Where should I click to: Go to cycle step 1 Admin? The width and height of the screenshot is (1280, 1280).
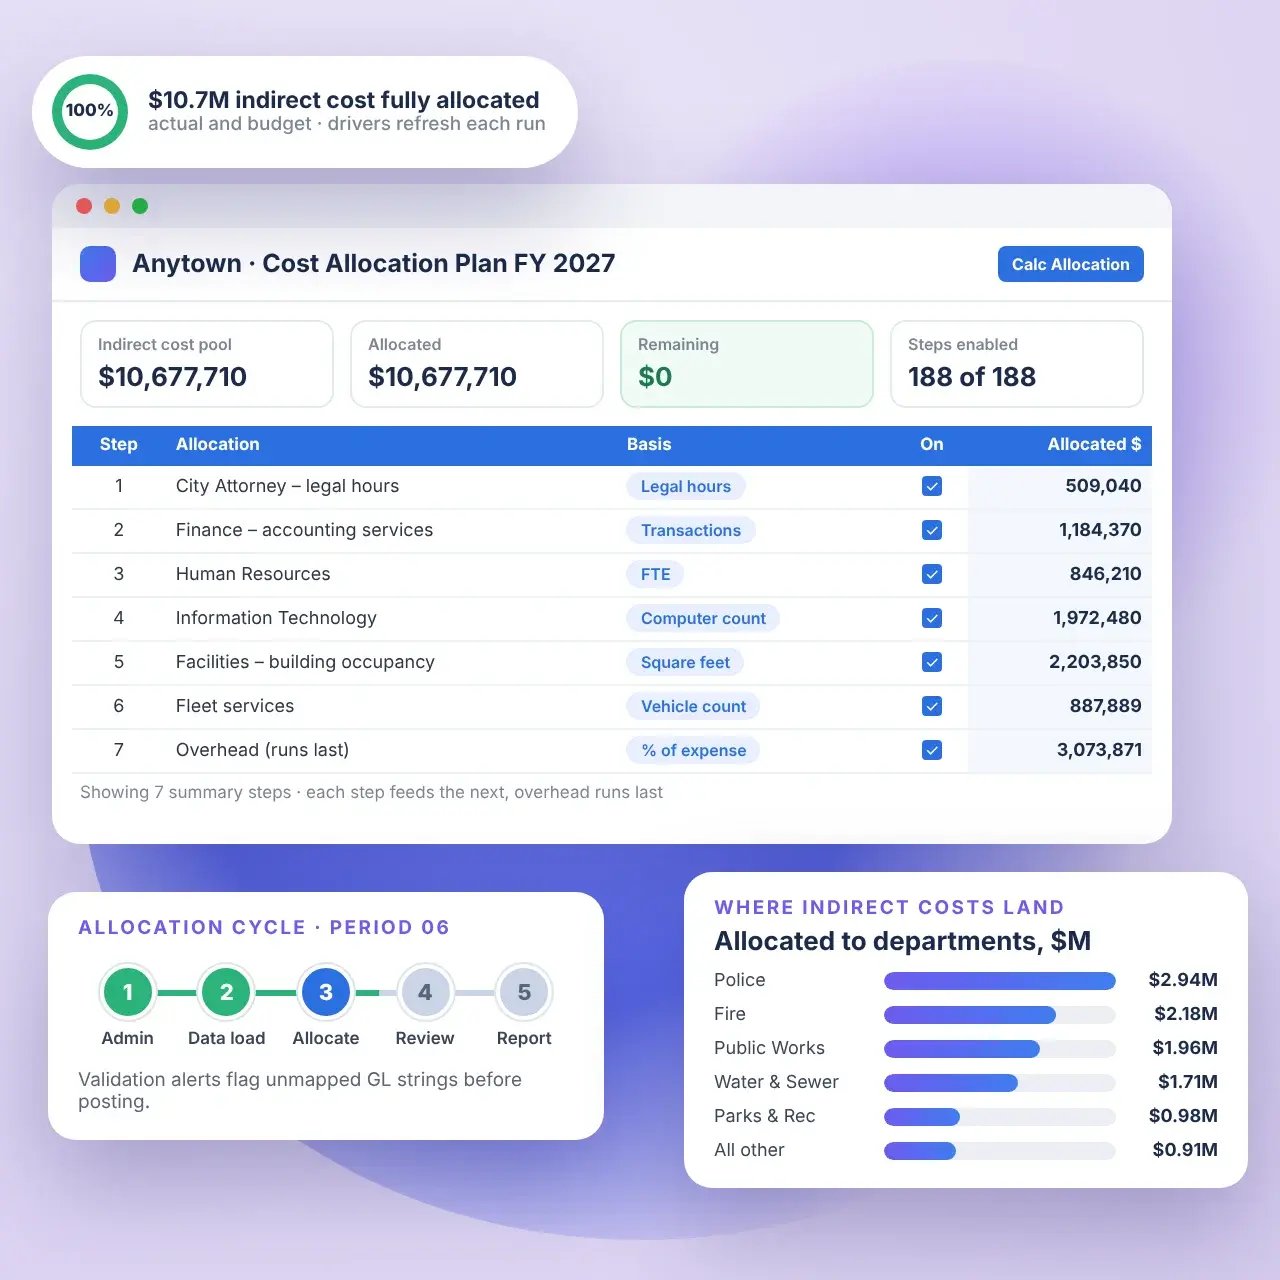(128, 992)
